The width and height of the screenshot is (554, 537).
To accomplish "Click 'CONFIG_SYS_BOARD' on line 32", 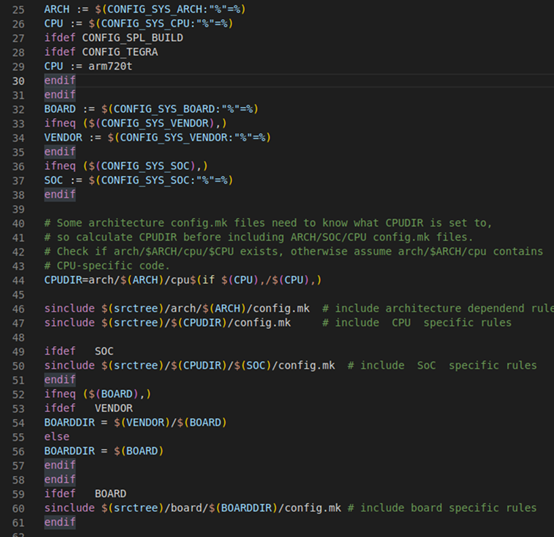I will click(x=164, y=109).
